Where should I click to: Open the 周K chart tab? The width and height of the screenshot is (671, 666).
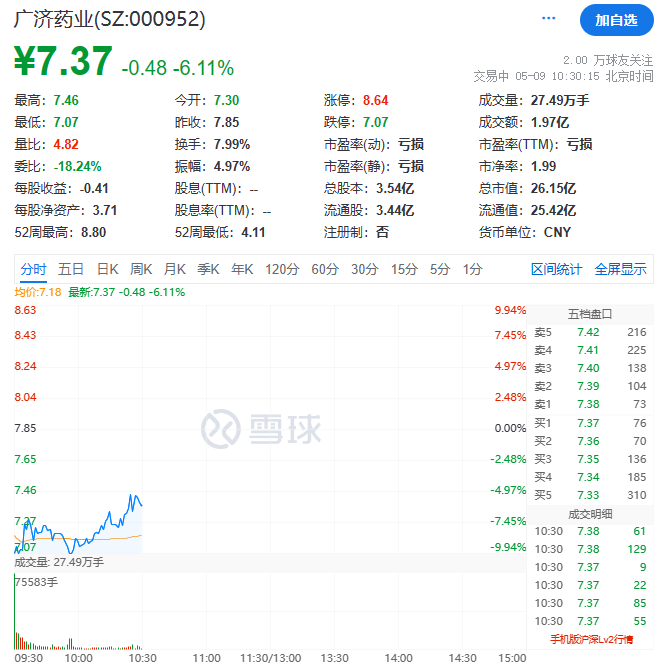pos(141,269)
